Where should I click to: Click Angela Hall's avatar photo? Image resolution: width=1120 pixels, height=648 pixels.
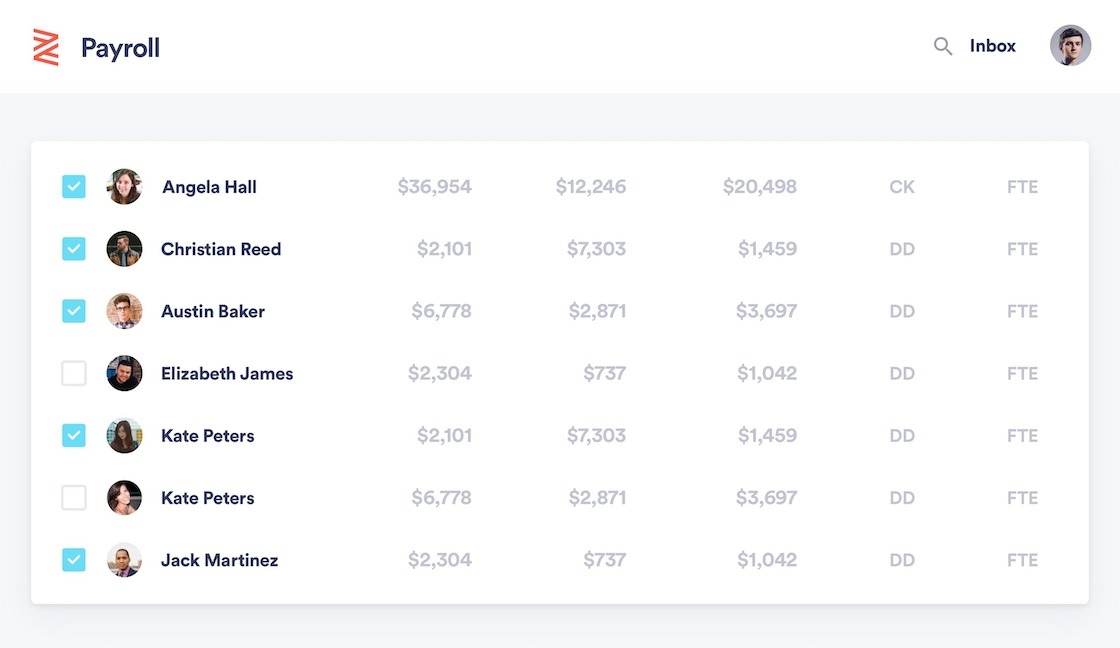click(x=125, y=187)
